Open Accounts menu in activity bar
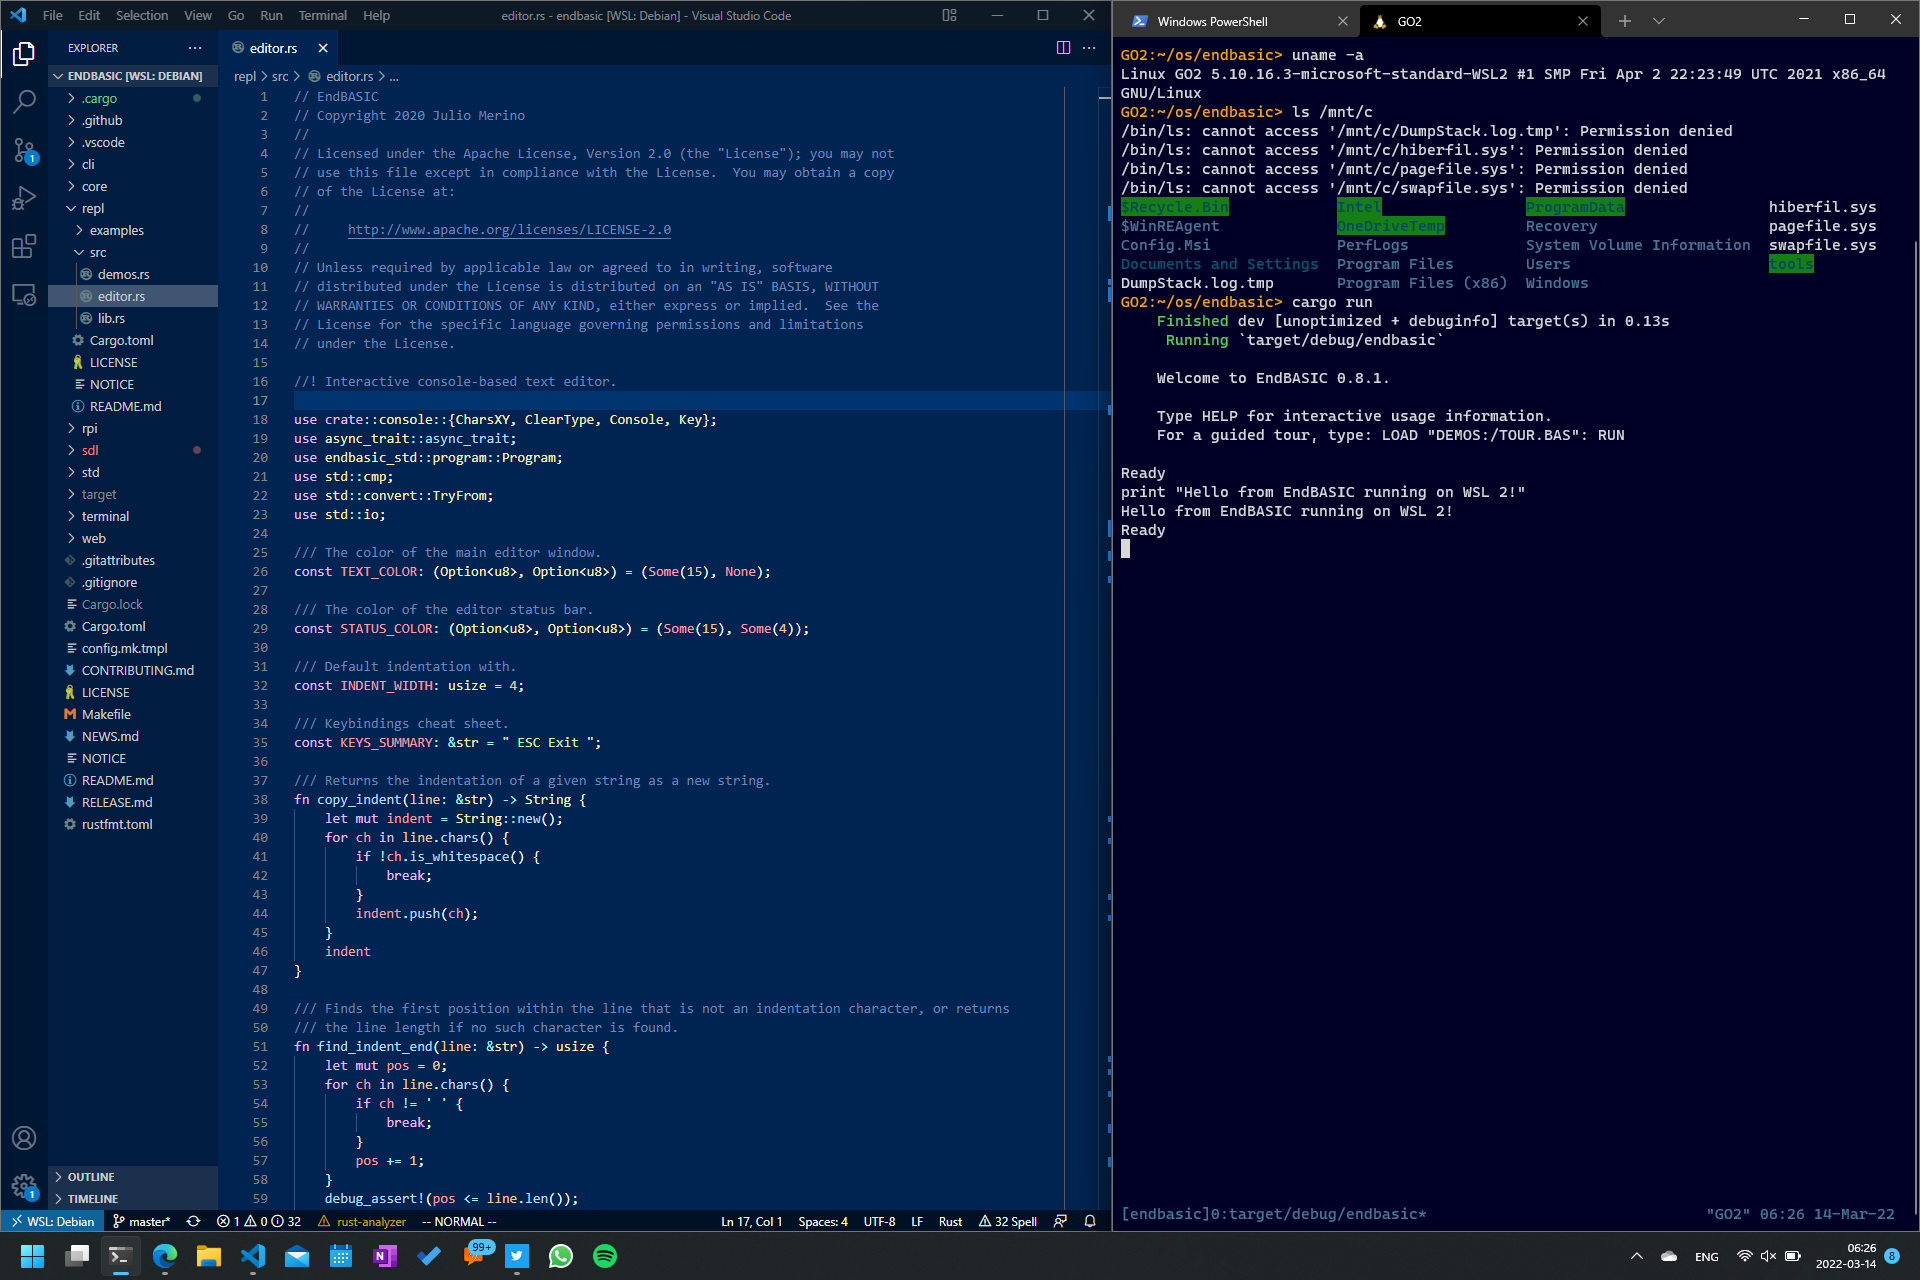 click(x=24, y=1138)
